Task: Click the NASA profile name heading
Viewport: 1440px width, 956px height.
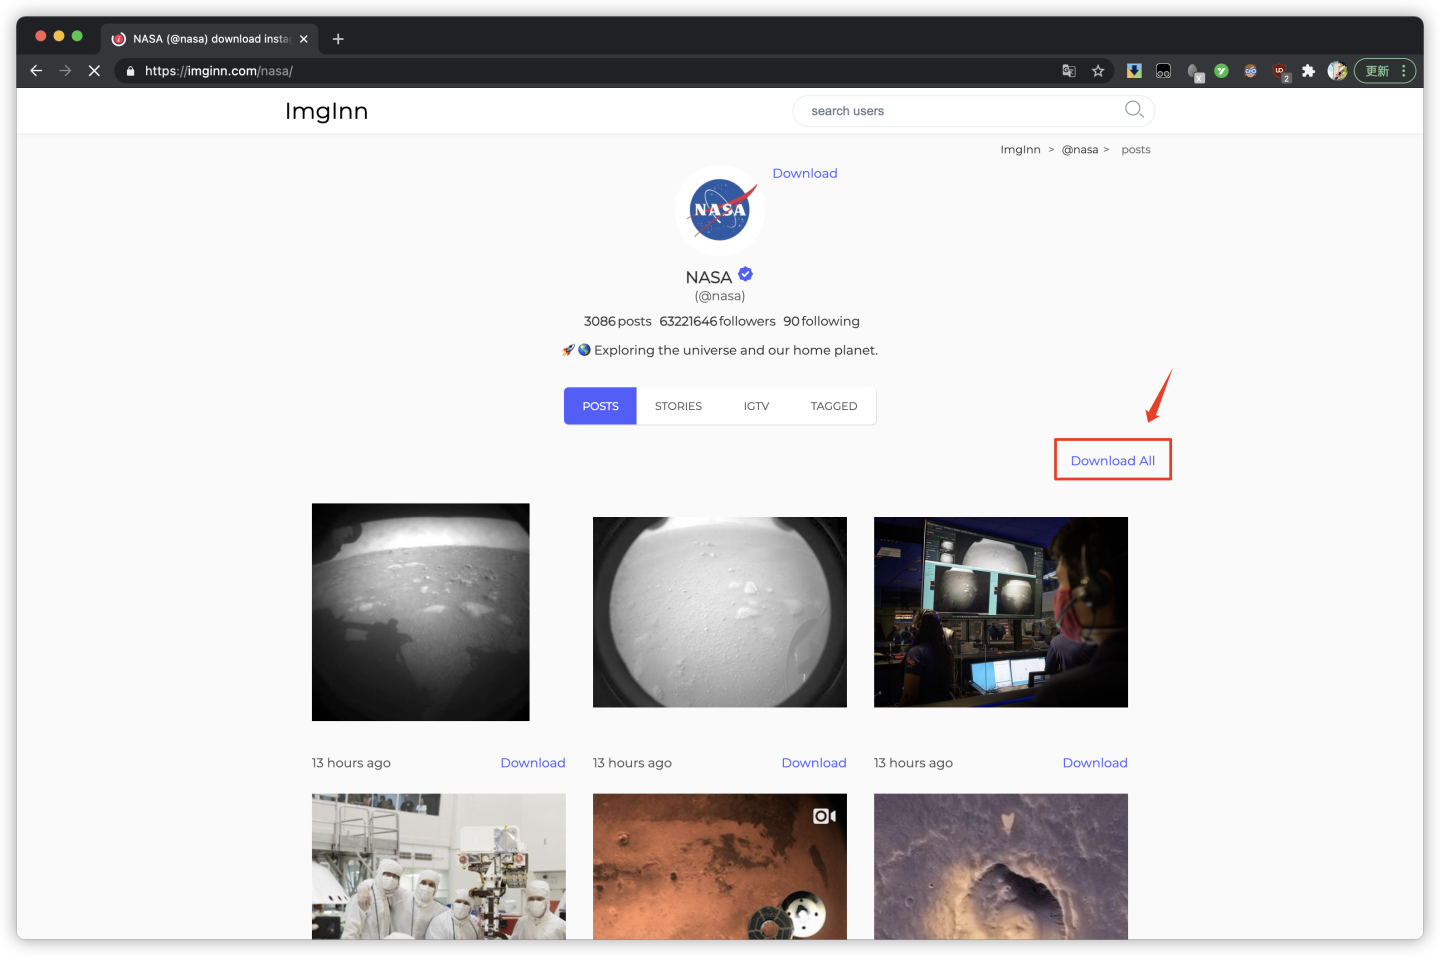Action: (709, 277)
